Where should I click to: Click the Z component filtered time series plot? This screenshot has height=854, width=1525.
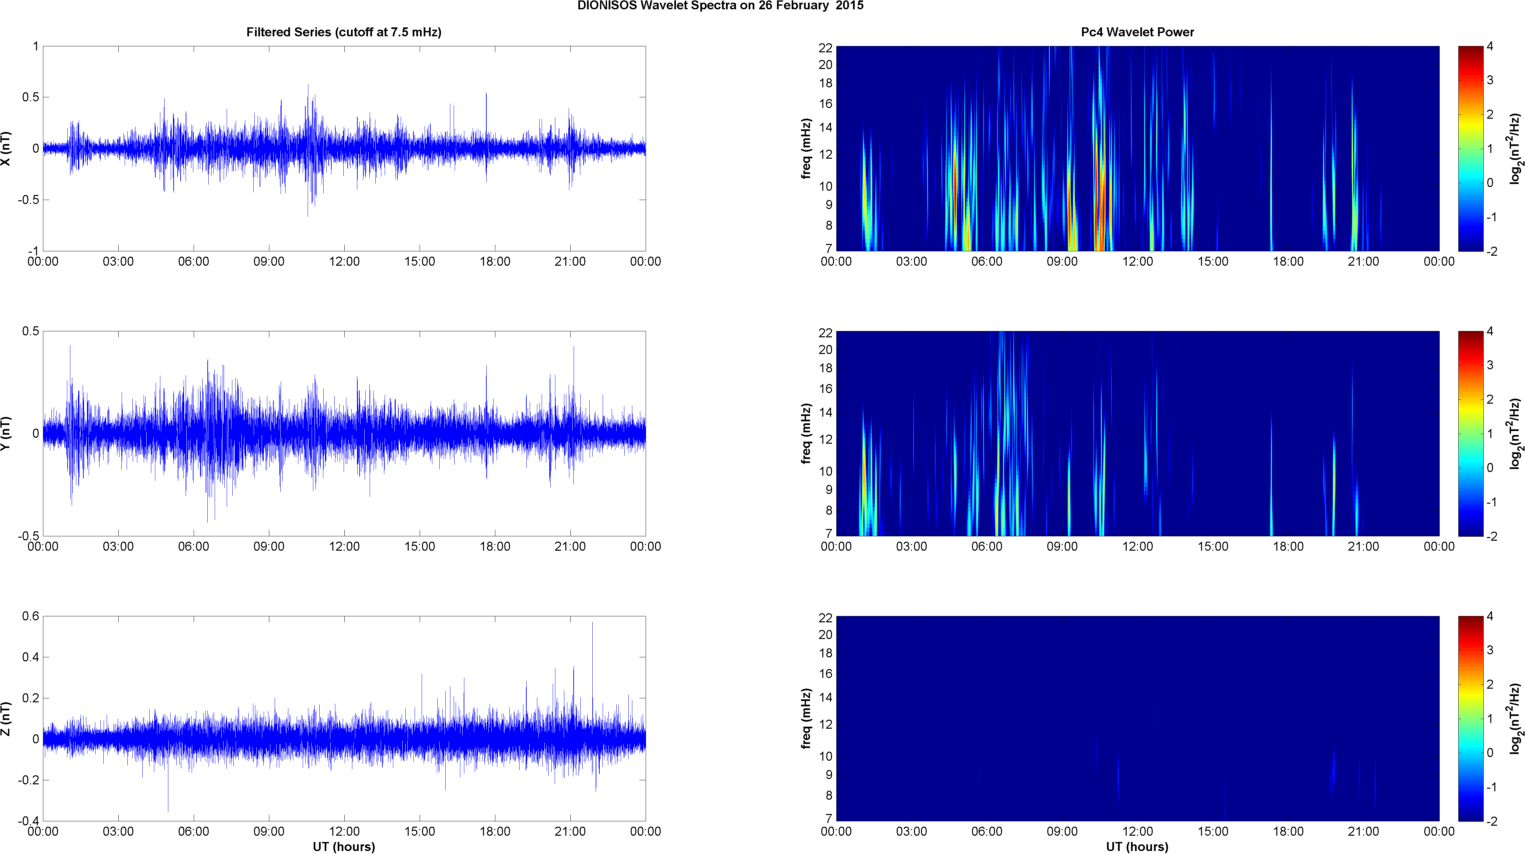pos(344,718)
